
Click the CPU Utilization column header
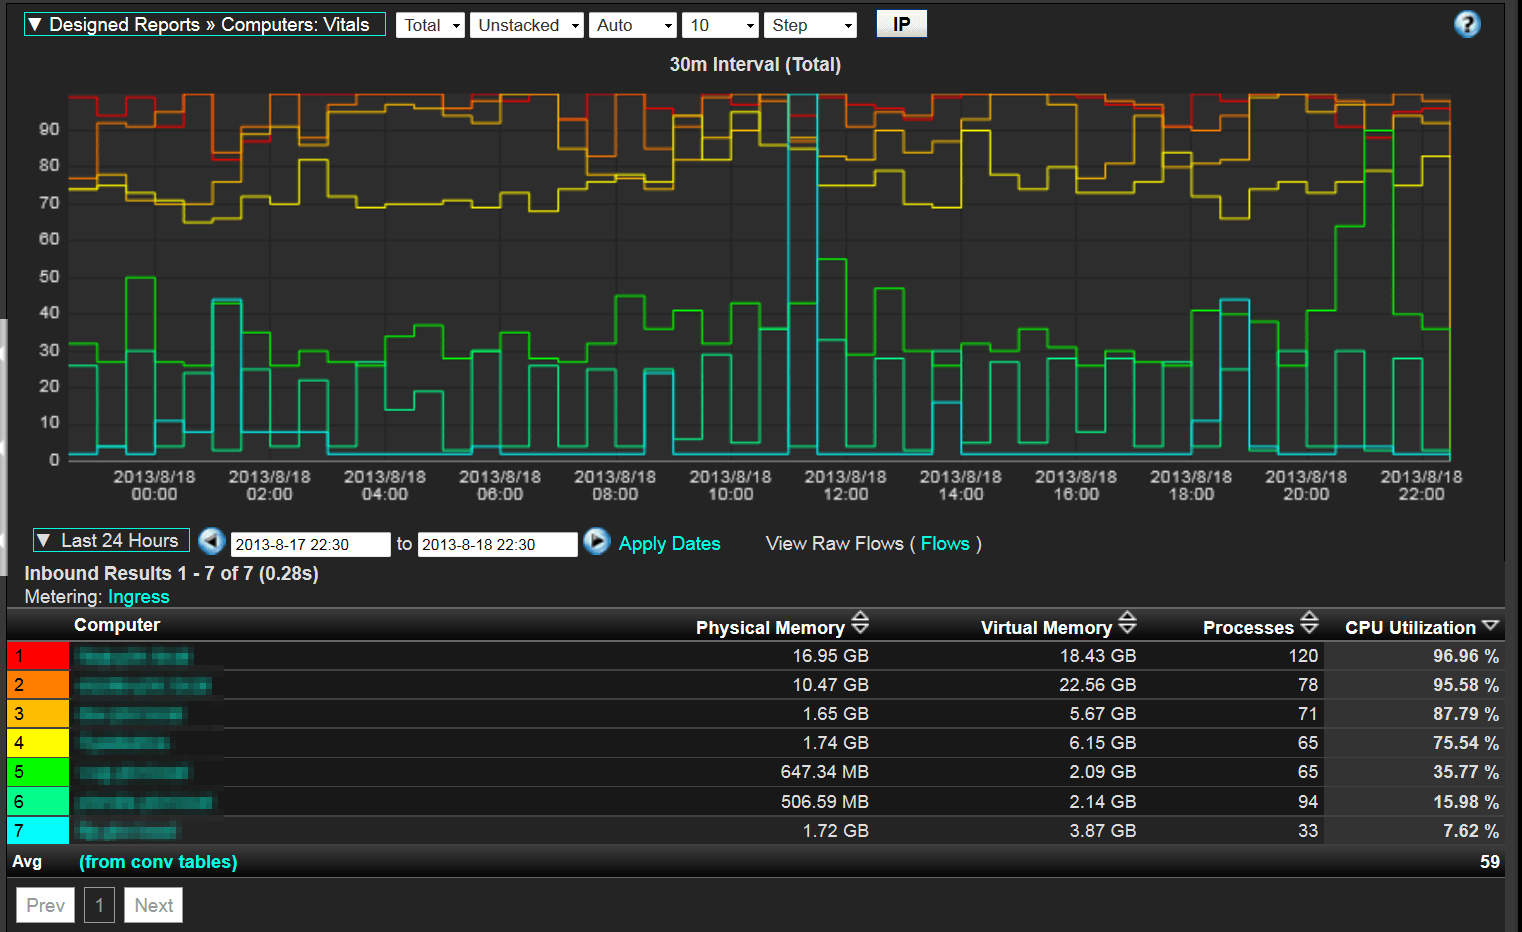[1410, 627]
